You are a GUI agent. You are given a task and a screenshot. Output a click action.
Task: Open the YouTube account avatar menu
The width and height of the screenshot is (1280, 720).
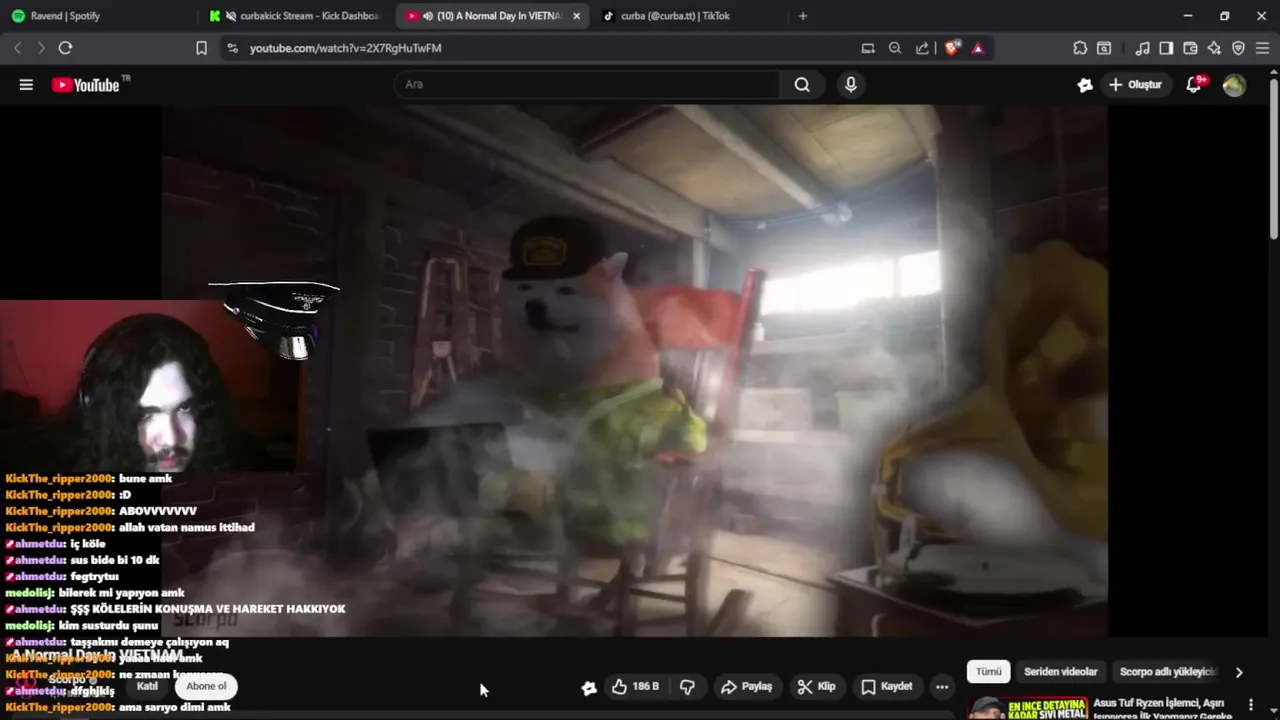coord(1234,85)
